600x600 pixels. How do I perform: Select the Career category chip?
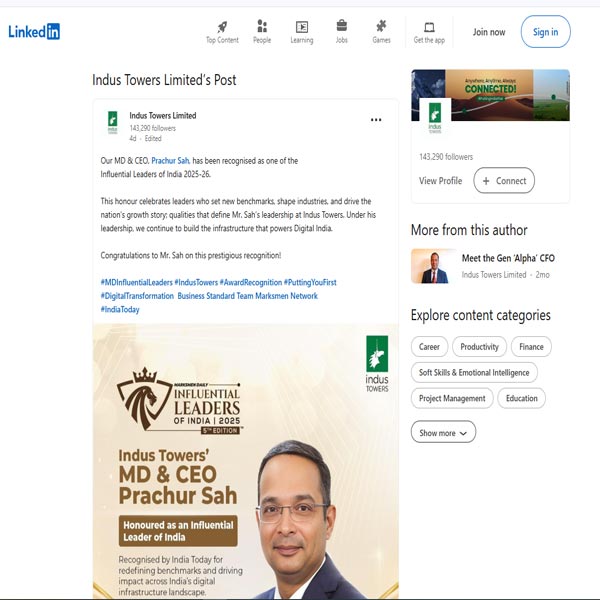coord(429,347)
